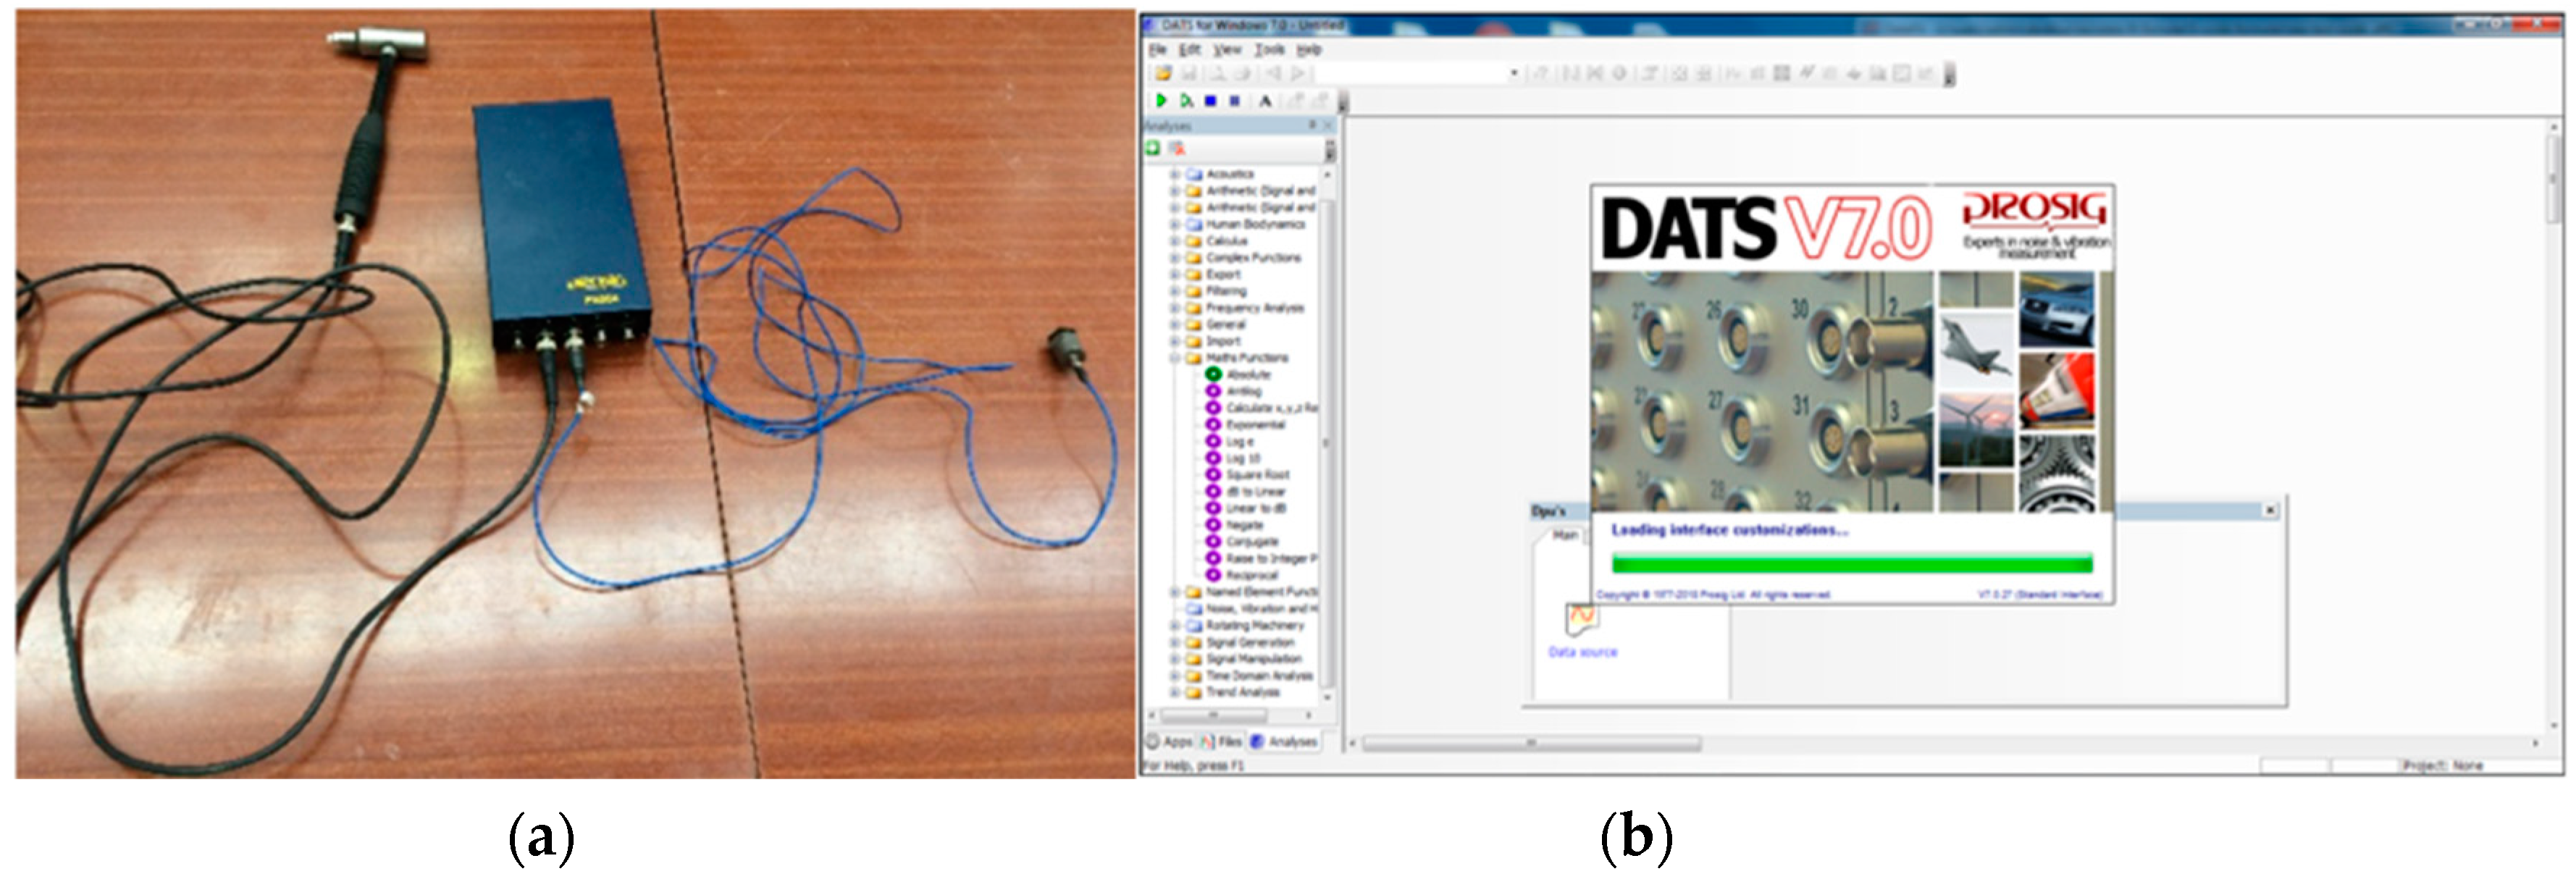This screenshot has width=2576, height=882.
Task: Select the Time Domain Analysis folder row
Action: click(1249, 675)
